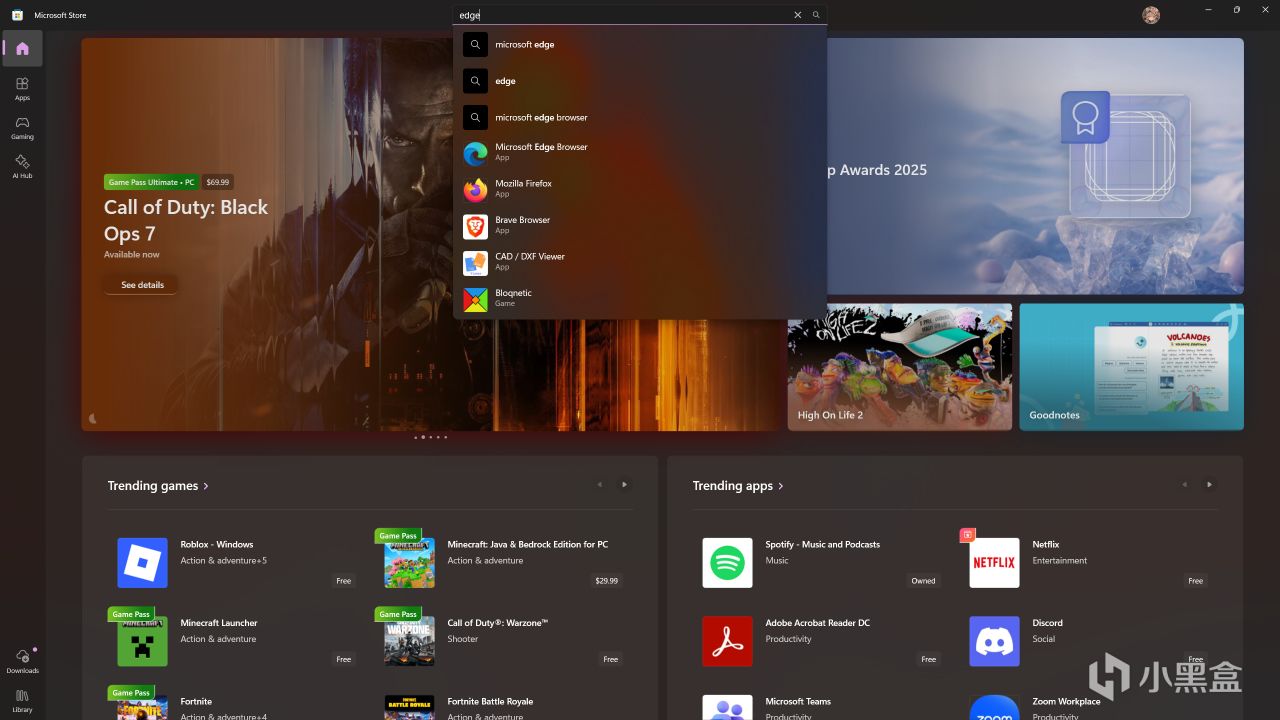This screenshot has height=720, width=1280.
Task: Open the Zoom Workplace app icon
Action: click(x=994, y=707)
